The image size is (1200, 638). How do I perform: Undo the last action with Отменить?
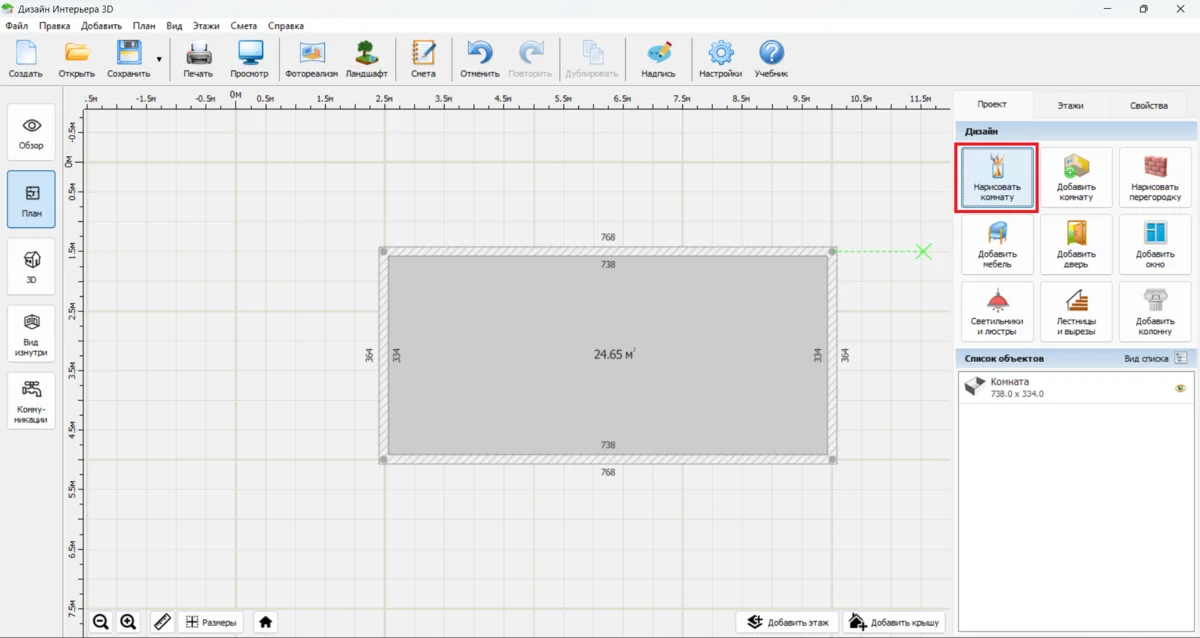pyautogui.click(x=480, y=59)
